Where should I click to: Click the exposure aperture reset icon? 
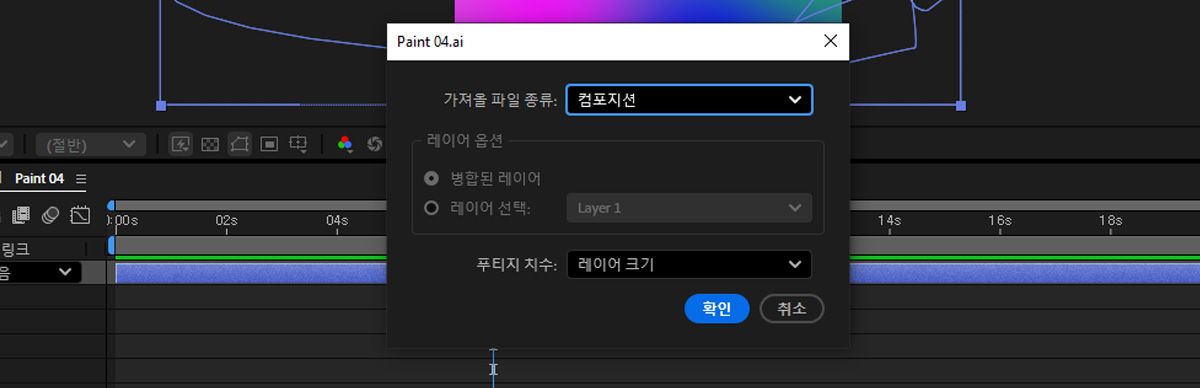(x=375, y=144)
